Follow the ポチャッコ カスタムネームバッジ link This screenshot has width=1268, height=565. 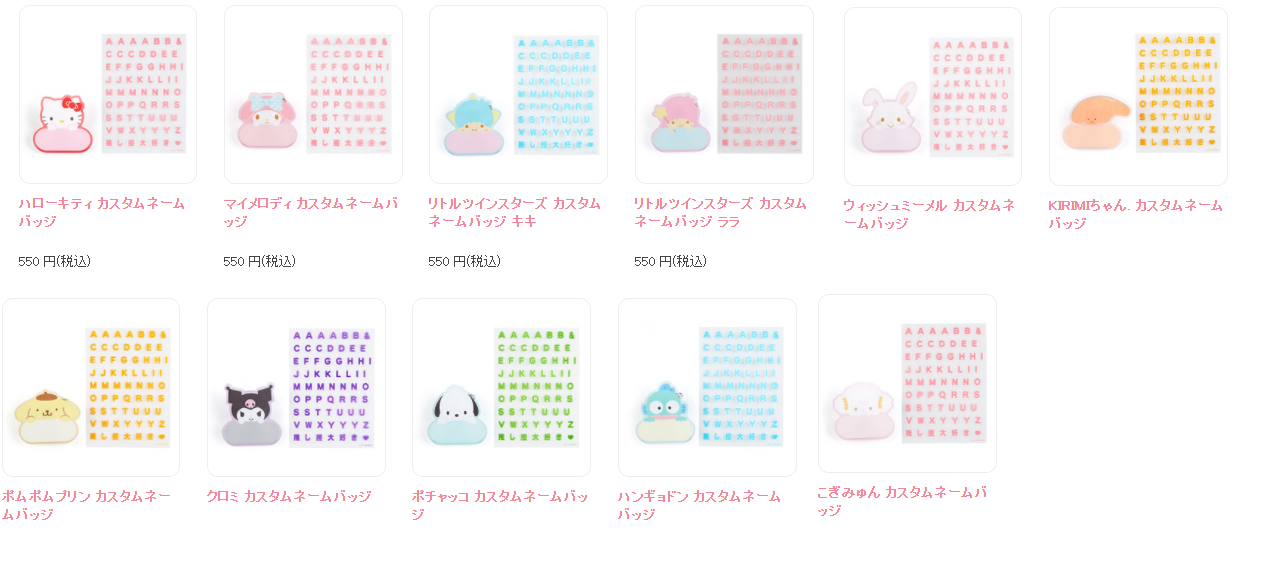point(500,505)
